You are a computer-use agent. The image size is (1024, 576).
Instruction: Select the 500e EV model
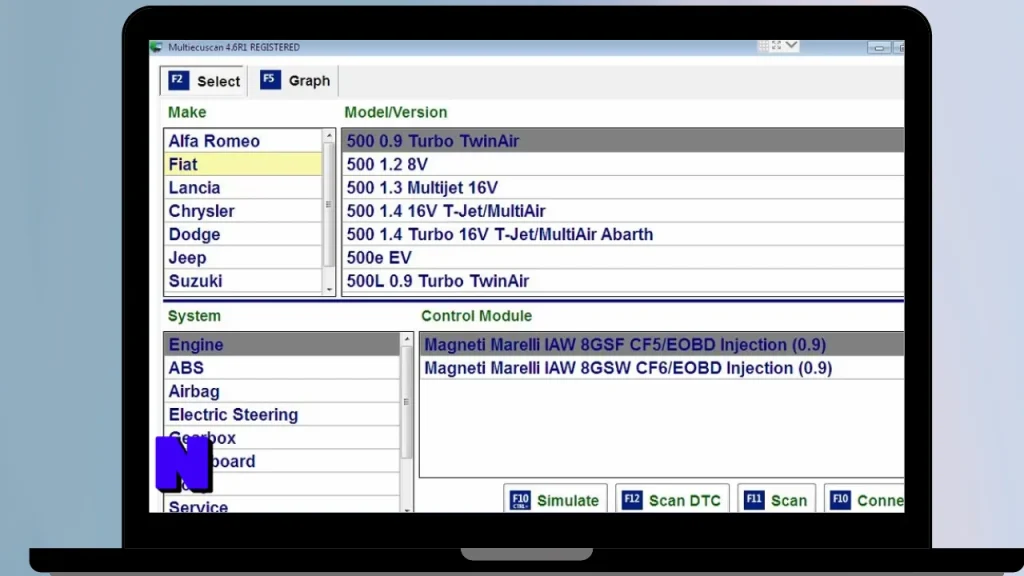(623, 258)
